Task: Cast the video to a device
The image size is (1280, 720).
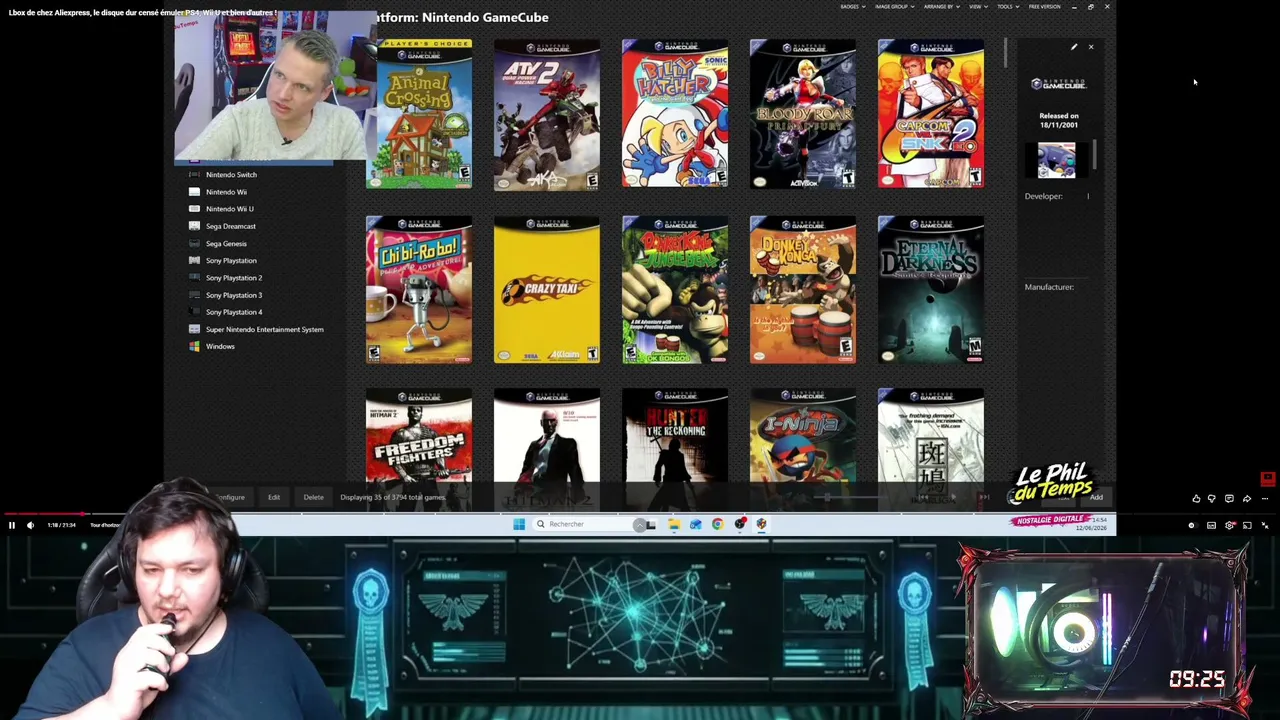Action: pyautogui.click(x=1247, y=525)
